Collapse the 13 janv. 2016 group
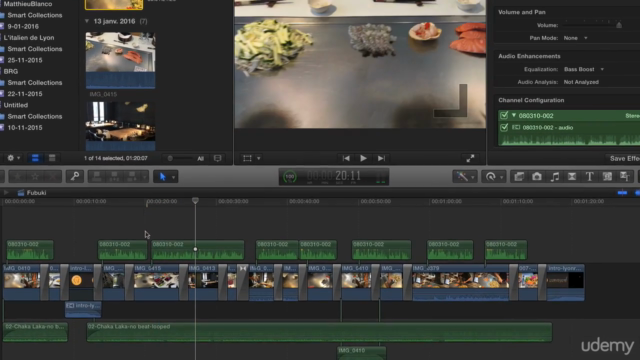 pyautogui.click(x=87, y=21)
